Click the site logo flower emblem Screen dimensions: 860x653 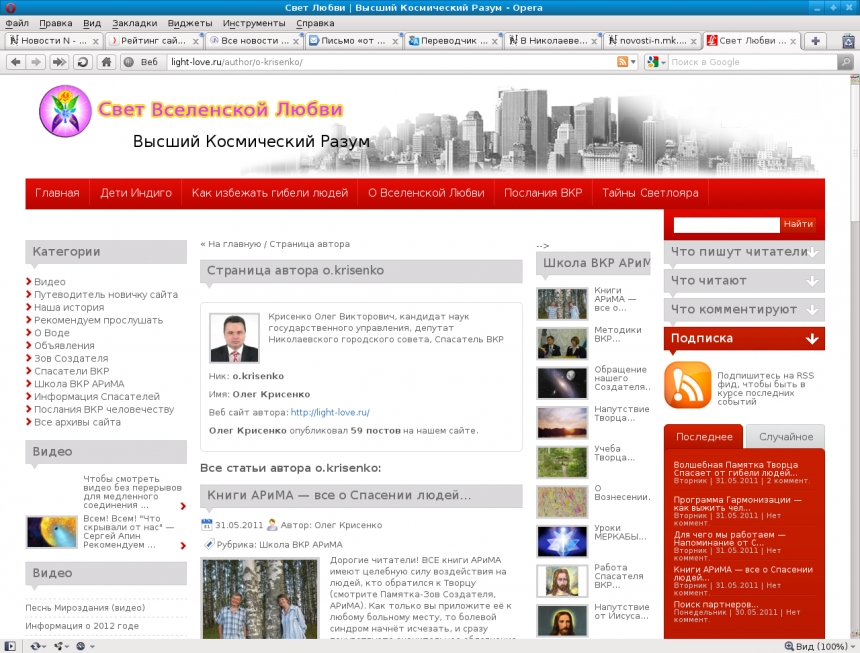tap(64, 111)
